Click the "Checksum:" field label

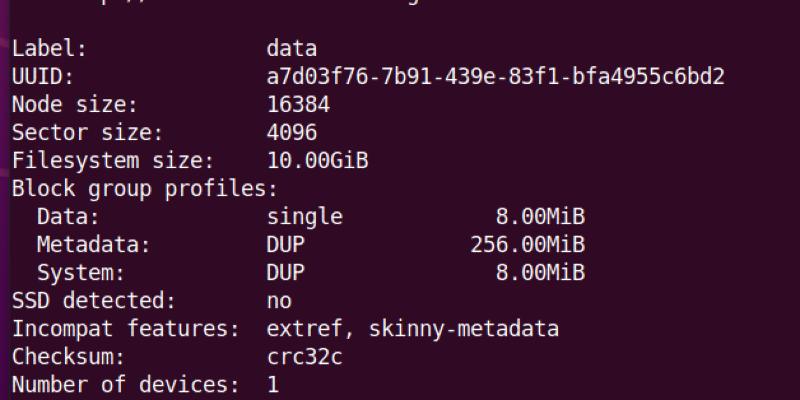(66, 356)
